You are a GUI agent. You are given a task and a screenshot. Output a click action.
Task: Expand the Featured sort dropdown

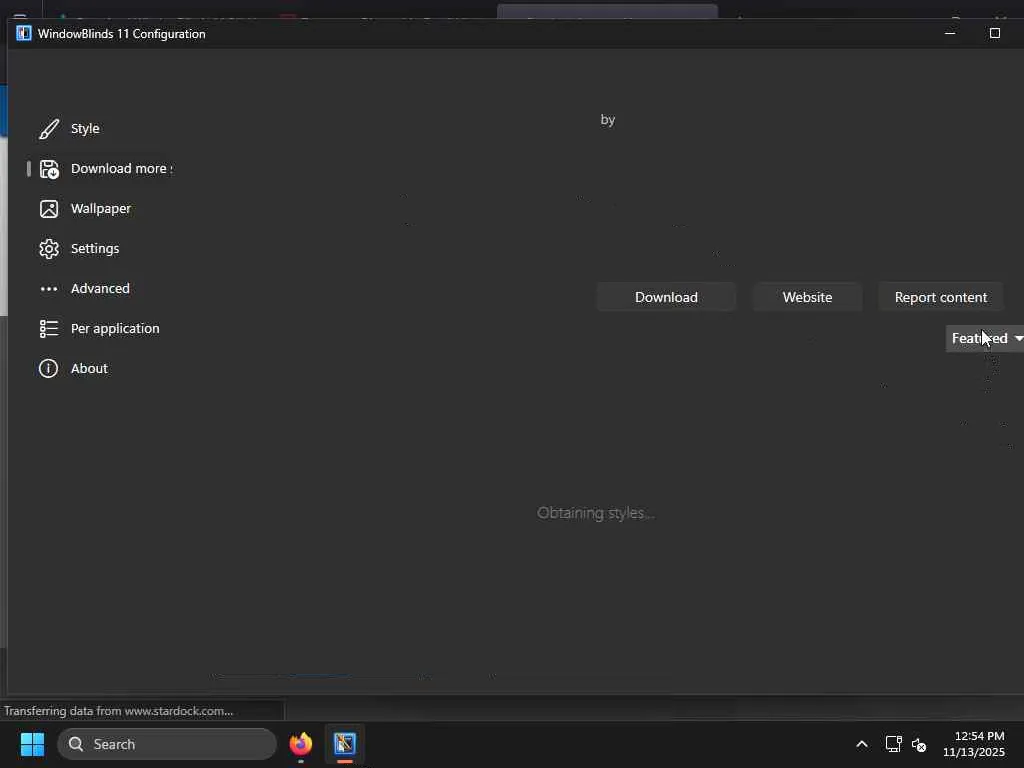point(985,338)
